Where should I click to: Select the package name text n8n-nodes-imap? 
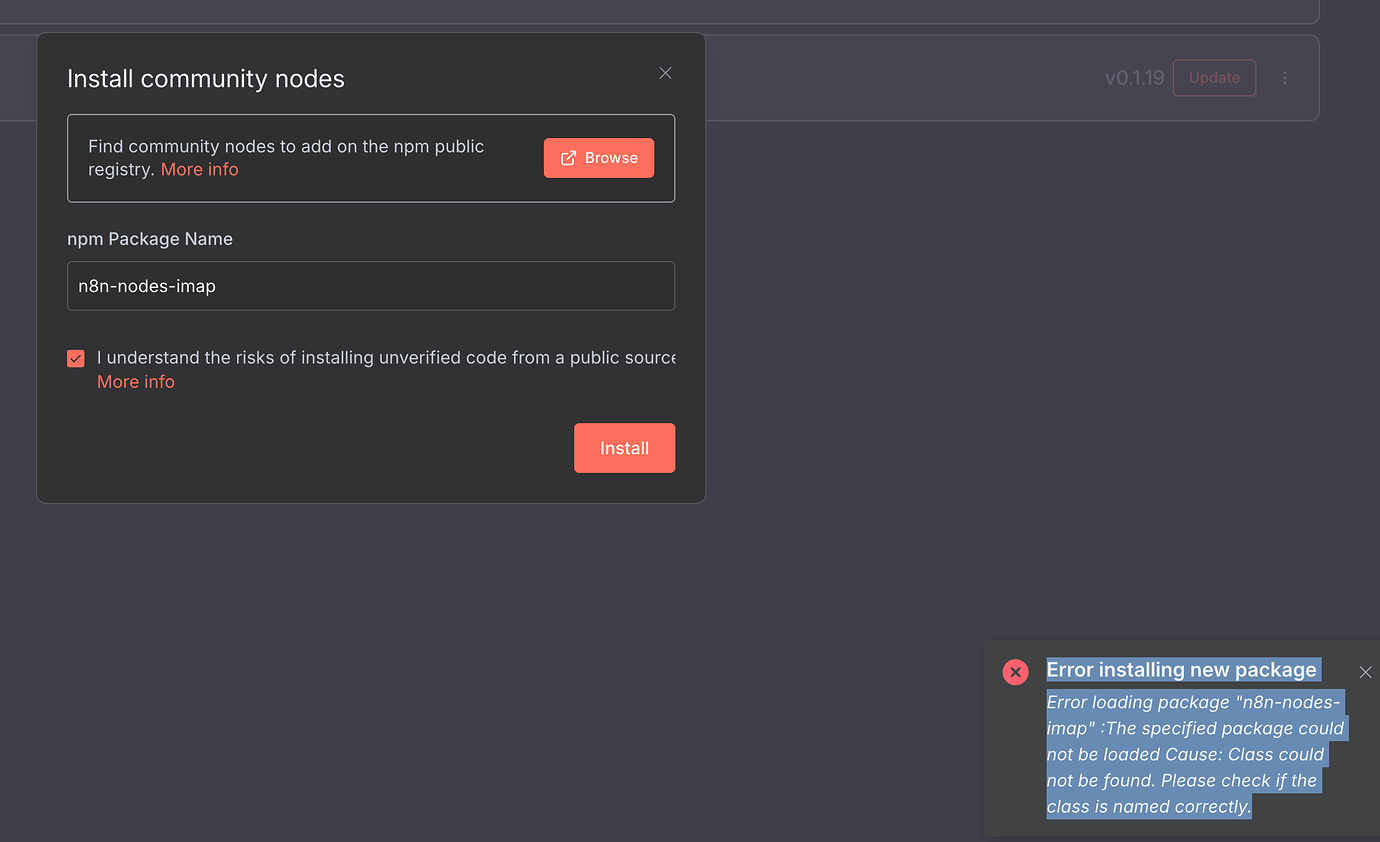coord(146,285)
